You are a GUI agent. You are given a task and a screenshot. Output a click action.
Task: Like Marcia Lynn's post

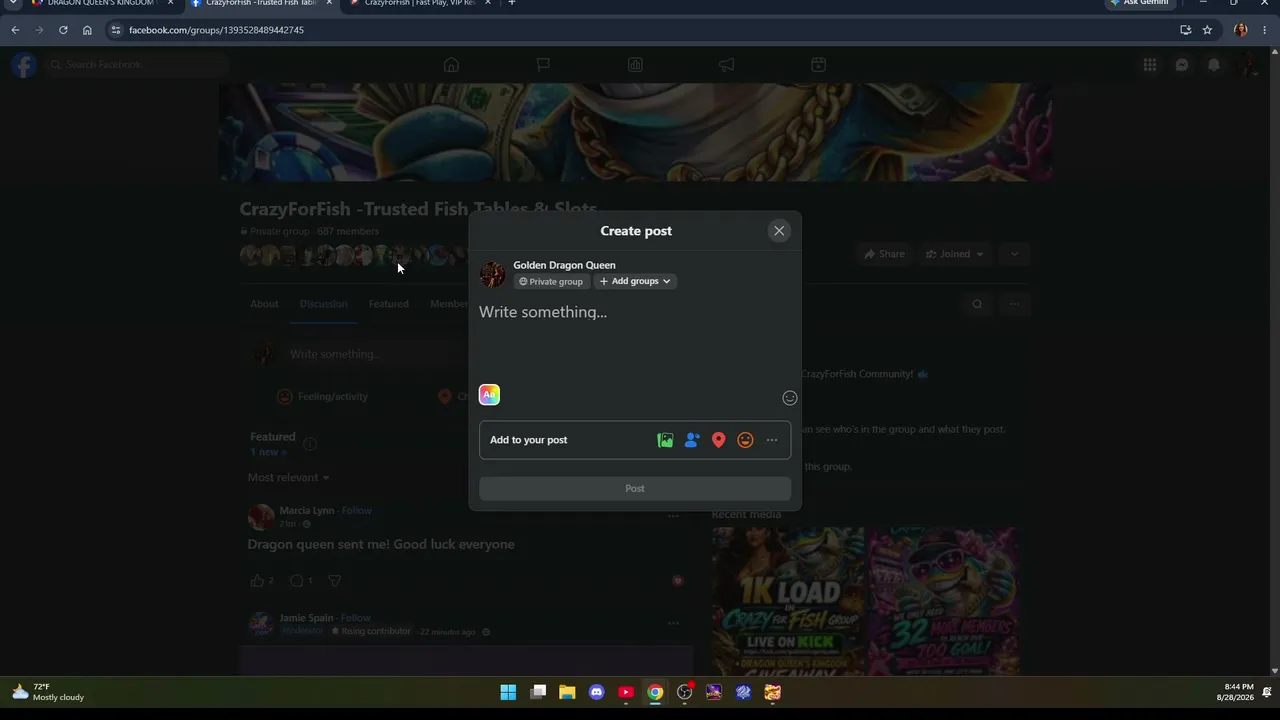click(x=257, y=581)
